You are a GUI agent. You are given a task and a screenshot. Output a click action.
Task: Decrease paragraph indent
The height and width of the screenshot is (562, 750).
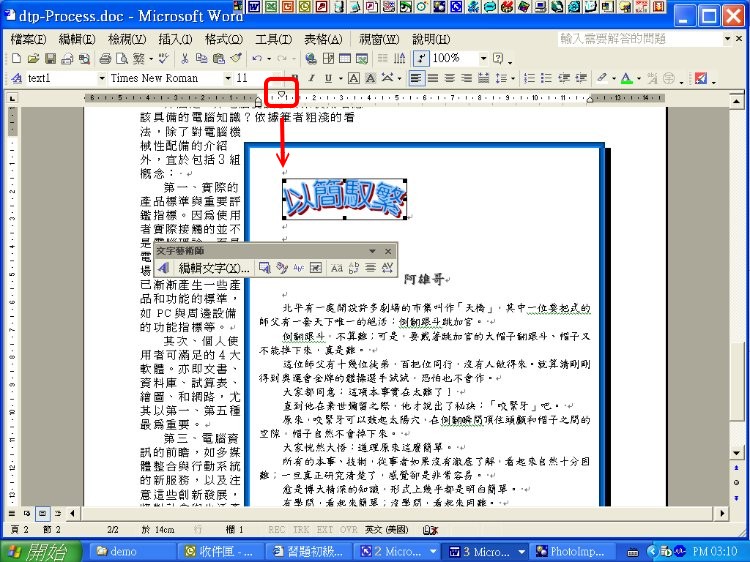pyautogui.click(x=563, y=78)
